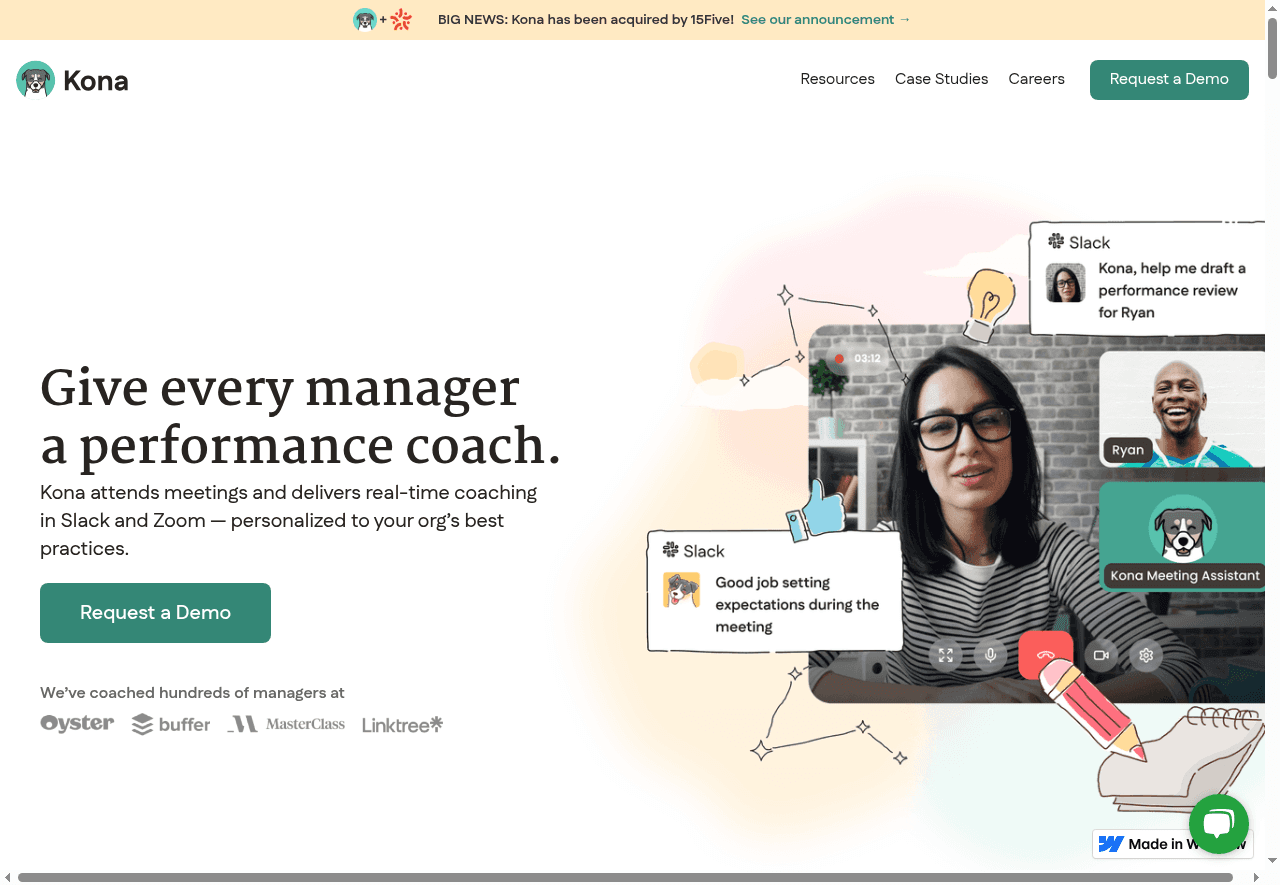Click the Webflow badge icon
The image size is (1280, 885).
pyautogui.click(x=1111, y=843)
